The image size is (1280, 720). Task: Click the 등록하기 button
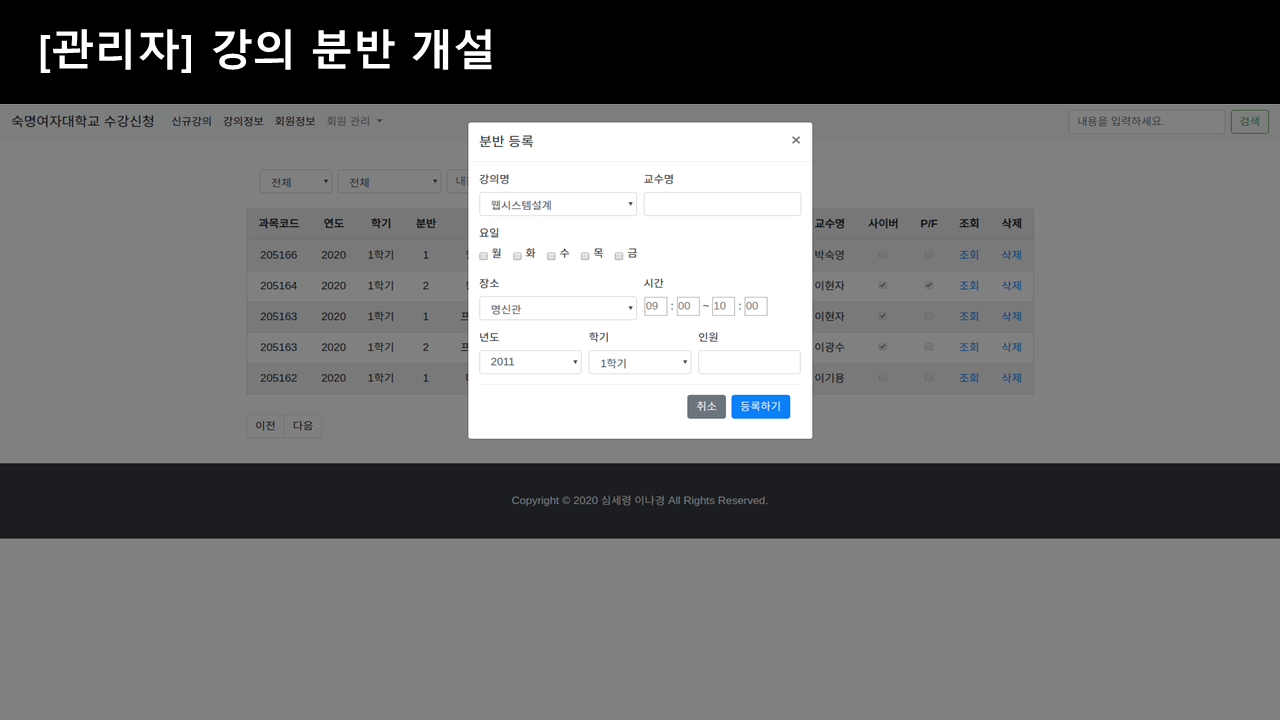coord(760,406)
